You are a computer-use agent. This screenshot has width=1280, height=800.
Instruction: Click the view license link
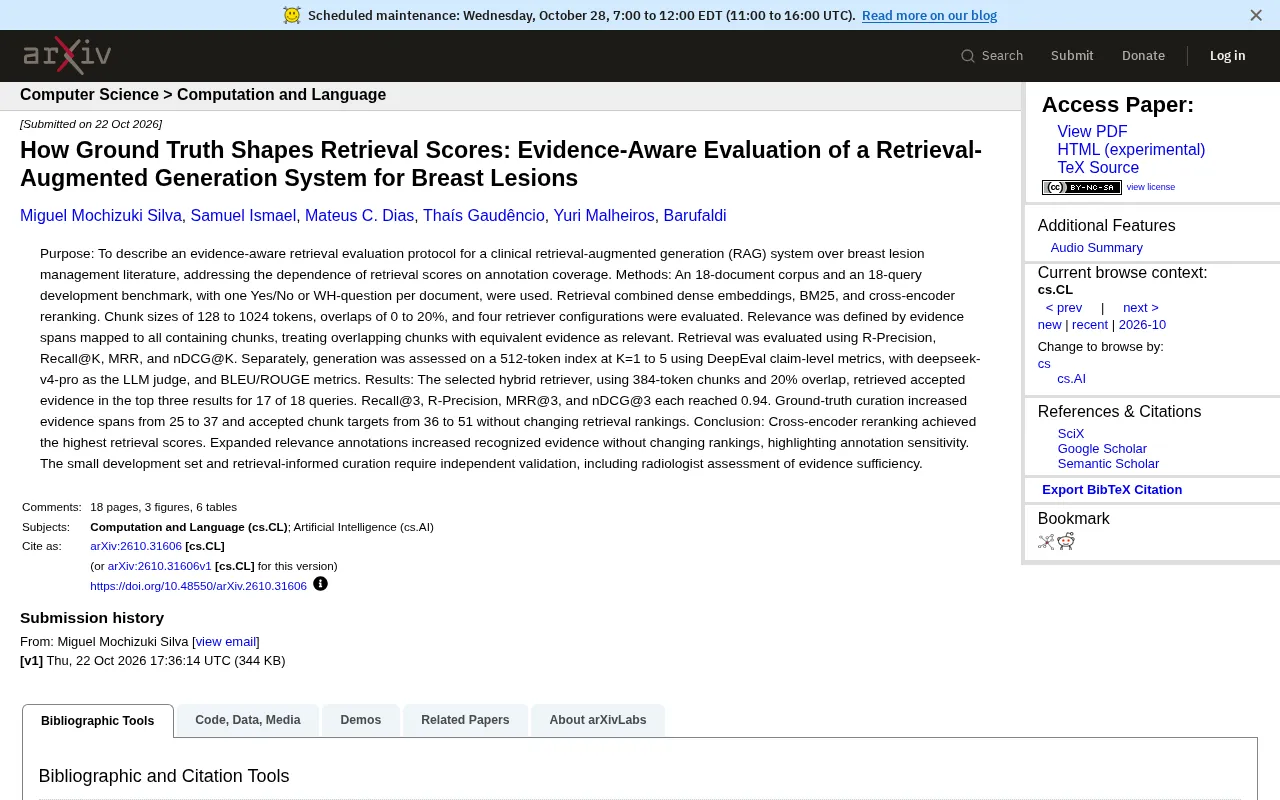1151,187
